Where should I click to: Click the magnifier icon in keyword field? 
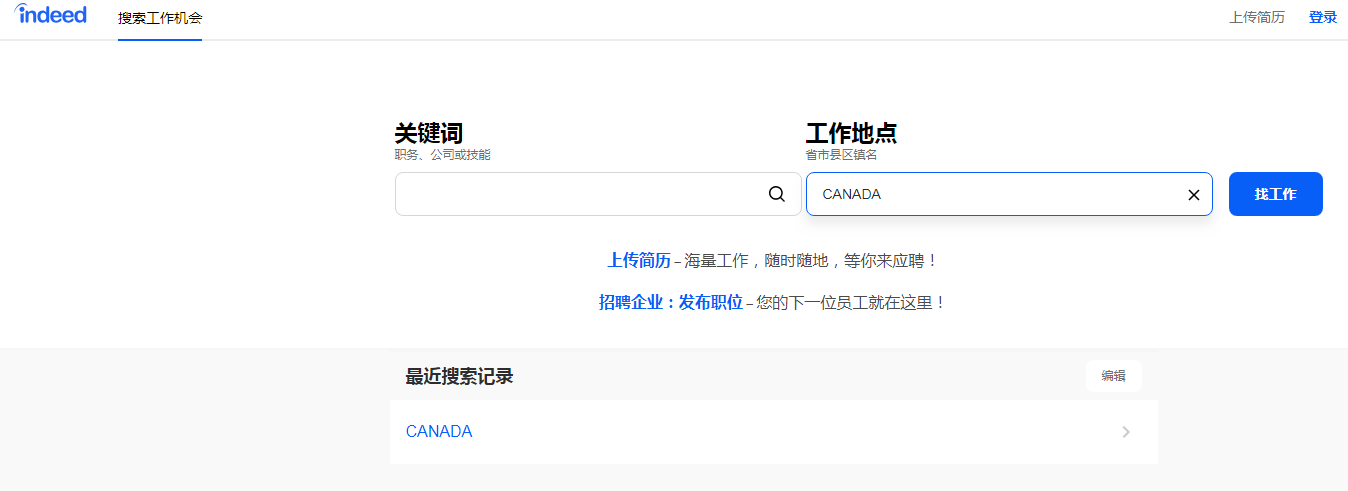[x=777, y=194]
